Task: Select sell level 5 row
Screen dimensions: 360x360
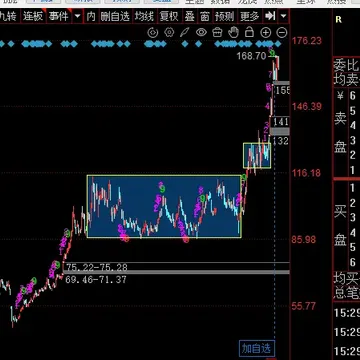Action: pyautogui.click(x=352, y=110)
